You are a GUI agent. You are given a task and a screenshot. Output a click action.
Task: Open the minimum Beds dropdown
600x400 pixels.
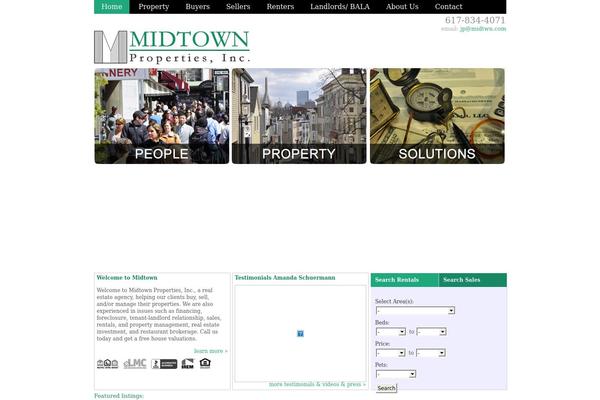coord(391,332)
